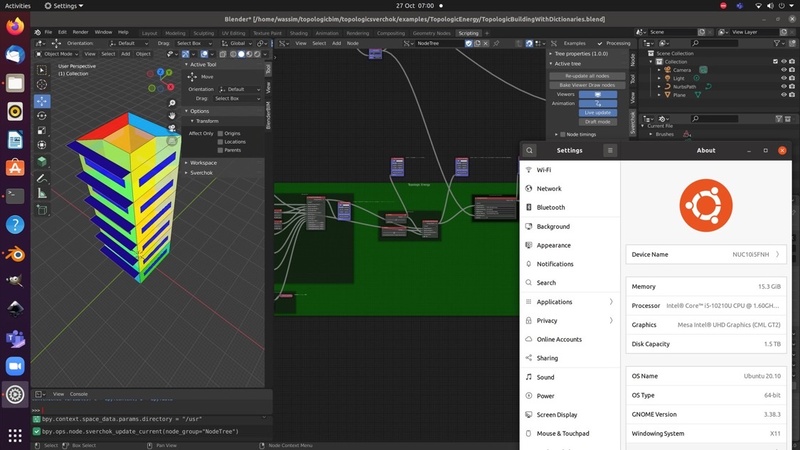Screen dimensions: 800x450
Task: Open Firefox from the Ubuntu dock
Action: point(15,26)
